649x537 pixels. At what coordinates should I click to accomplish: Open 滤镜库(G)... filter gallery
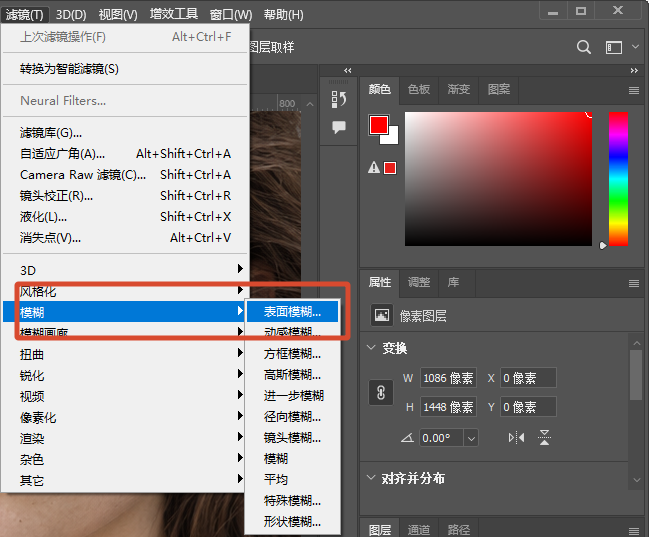(125, 133)
